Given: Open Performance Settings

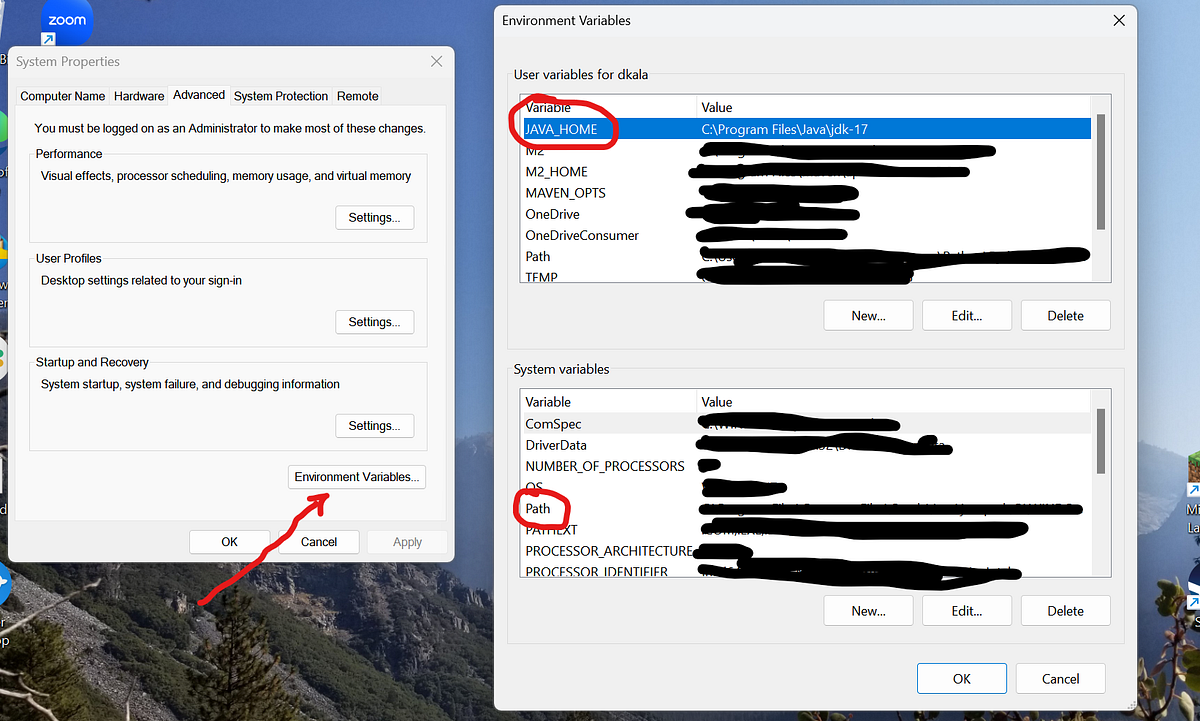Looking at the screenshot, I should pyautogui.click(x=374, y=217).
